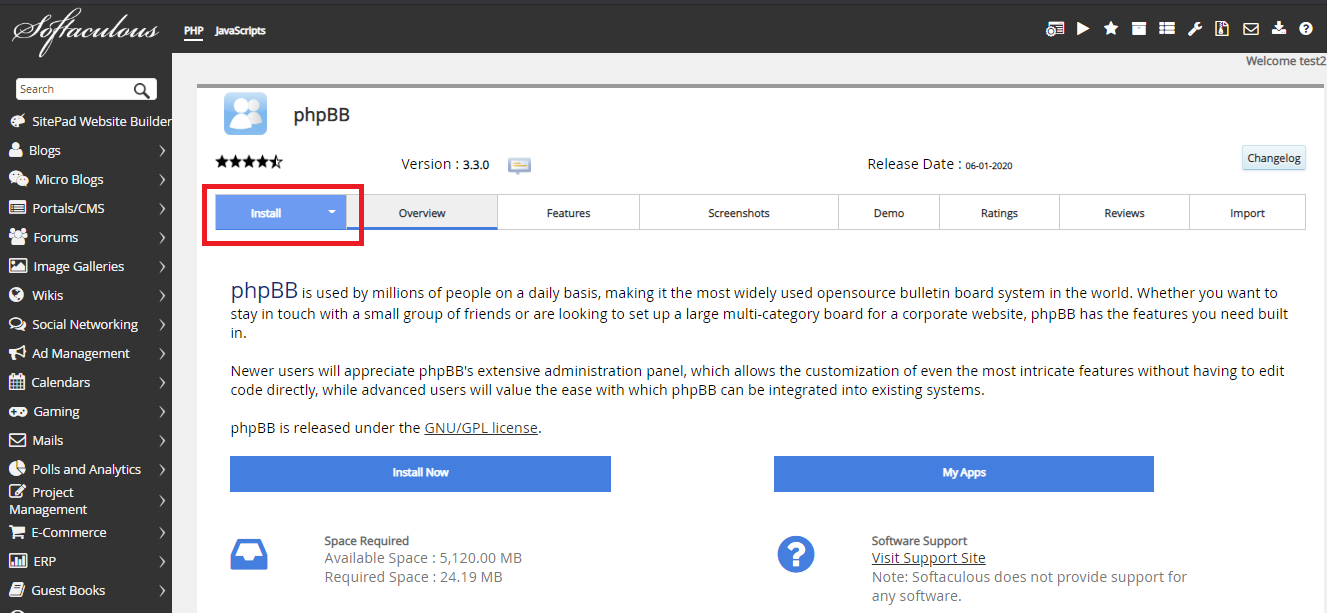Click the Changelog button
Image resolution: width=1327 pixels, height=613 pixels.
pyautogui.click(x=1274, y=158)
